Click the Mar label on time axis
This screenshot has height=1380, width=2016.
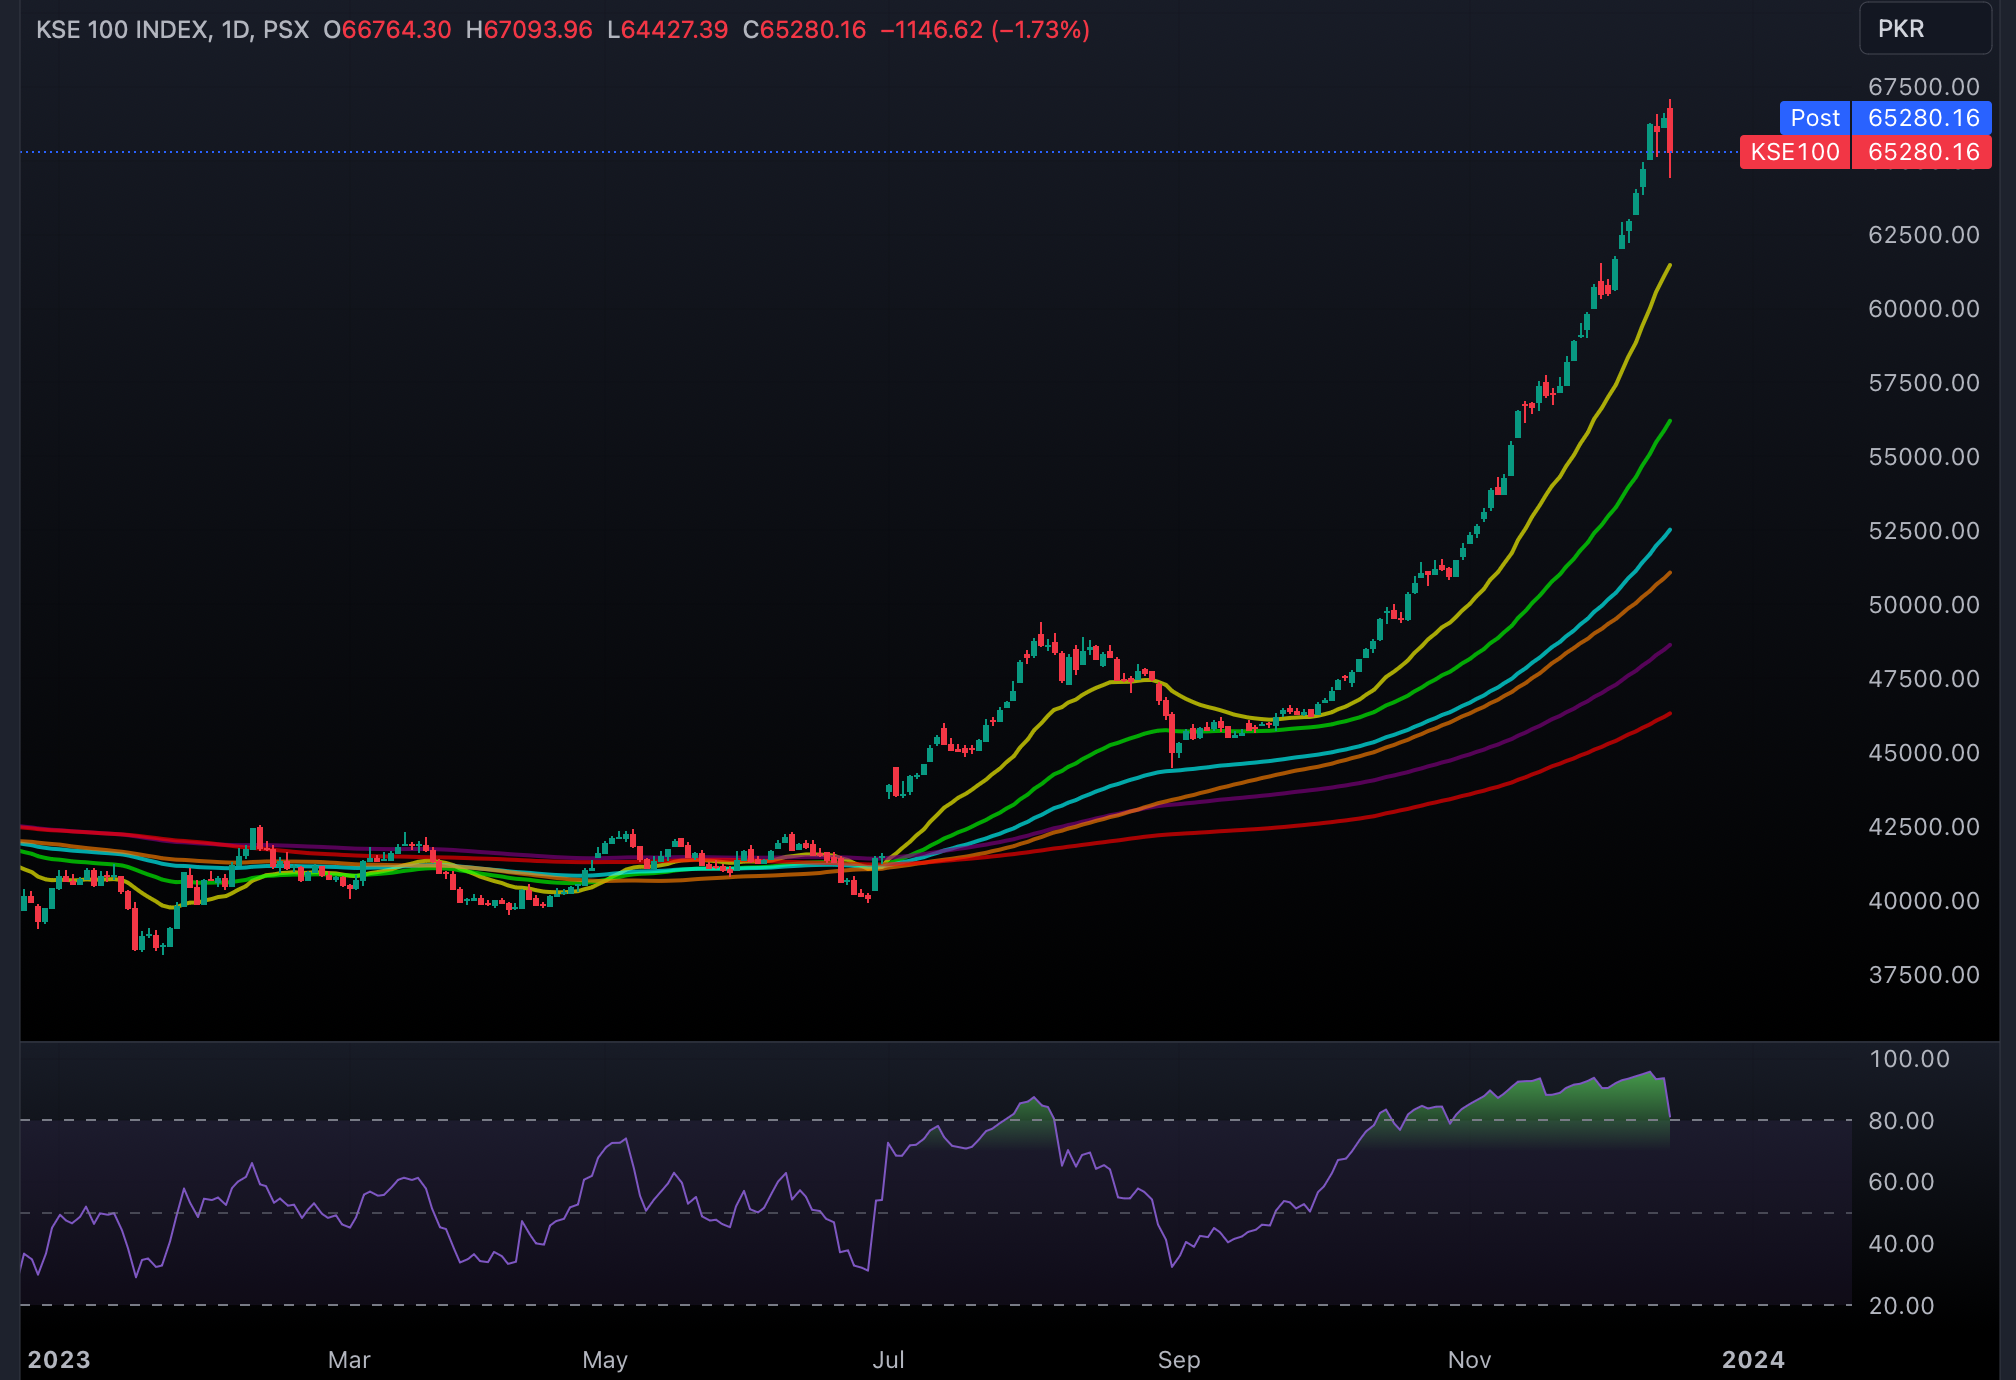[349, 1359]
